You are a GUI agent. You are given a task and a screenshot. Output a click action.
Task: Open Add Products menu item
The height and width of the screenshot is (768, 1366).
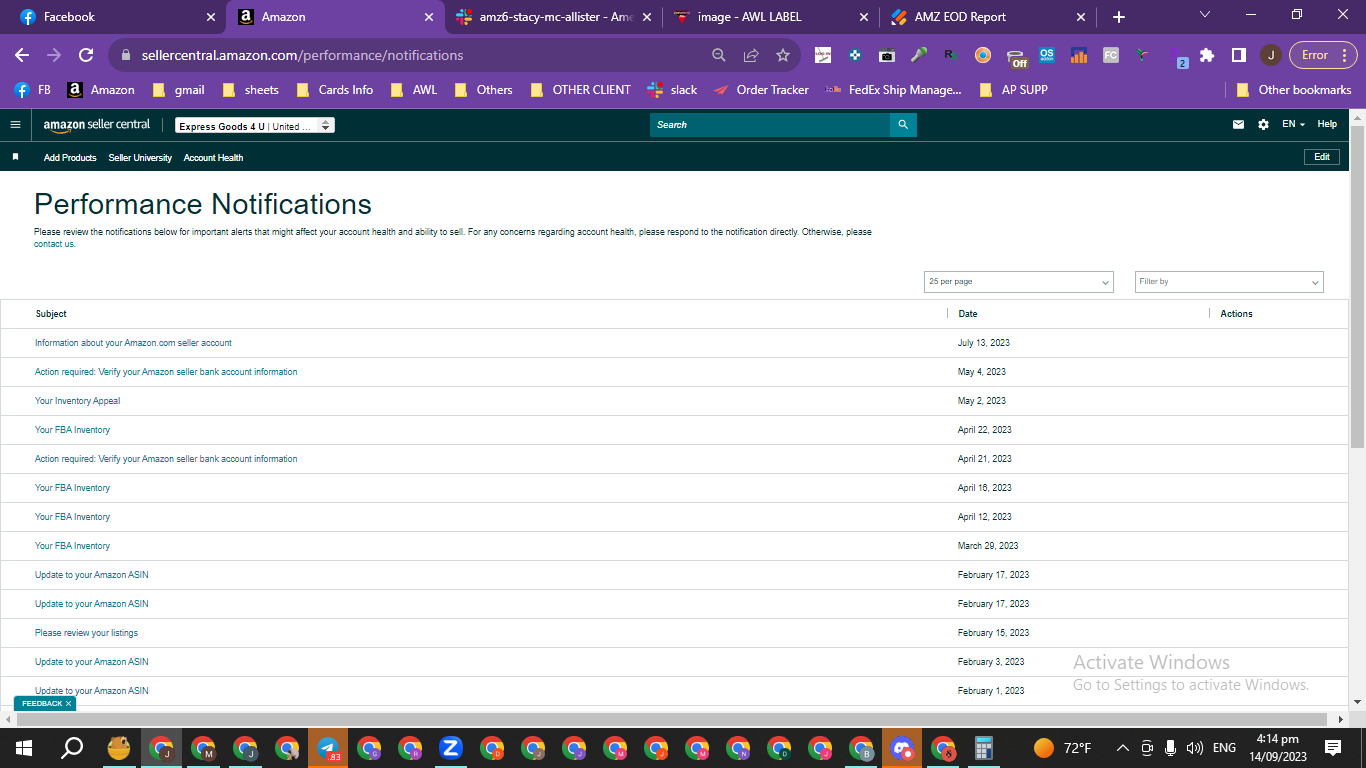[70, 158]
